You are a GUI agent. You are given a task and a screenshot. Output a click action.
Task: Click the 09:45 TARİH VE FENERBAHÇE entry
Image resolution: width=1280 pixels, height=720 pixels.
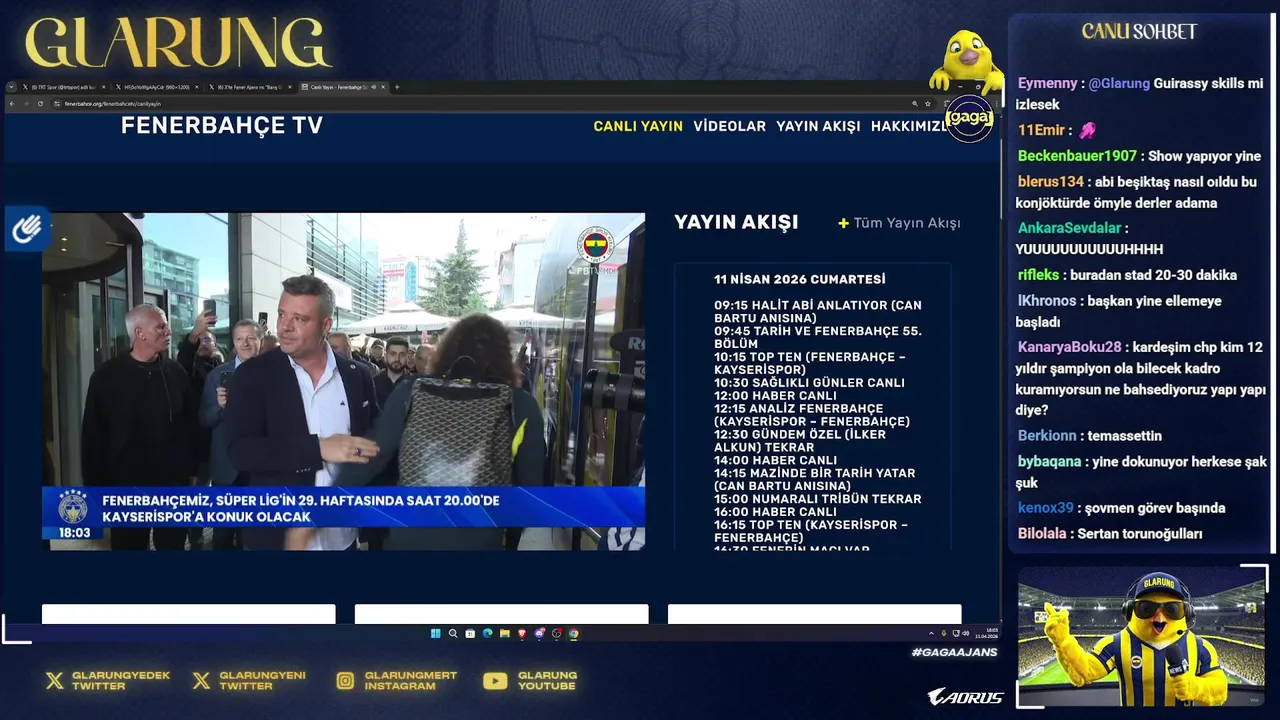coord(818,337)
